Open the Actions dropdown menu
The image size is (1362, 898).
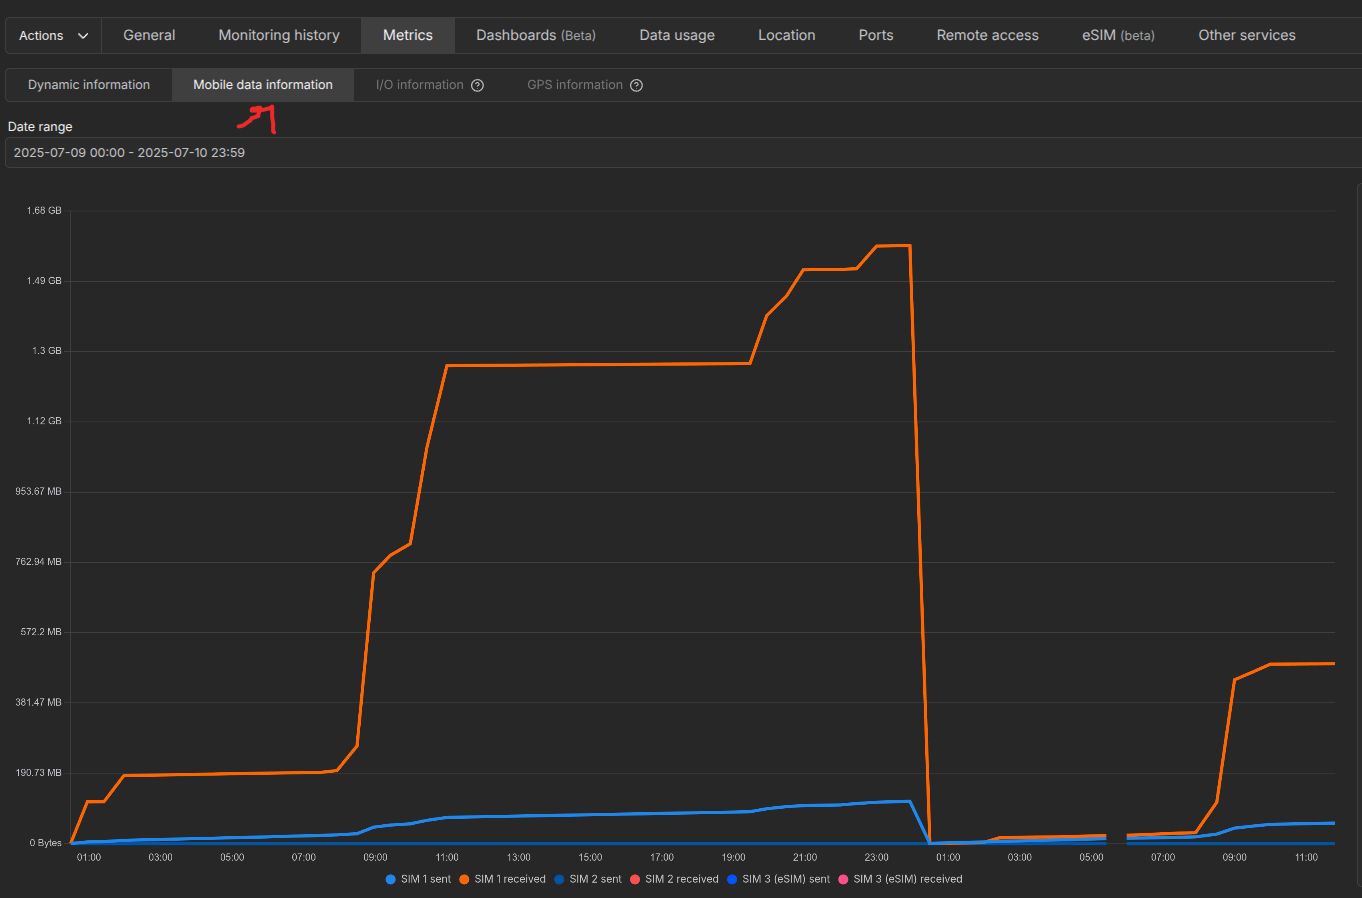53,36
